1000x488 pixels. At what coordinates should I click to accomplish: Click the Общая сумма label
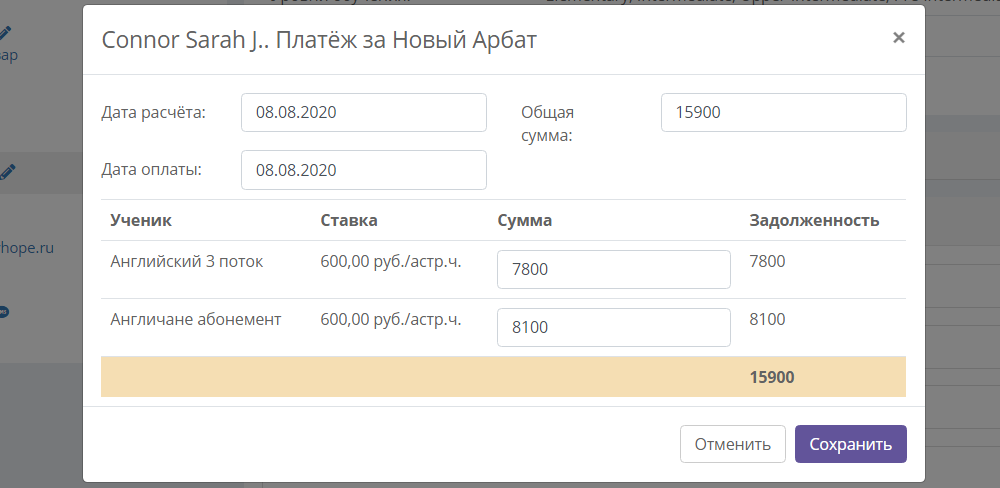click(x=548, y=124)
